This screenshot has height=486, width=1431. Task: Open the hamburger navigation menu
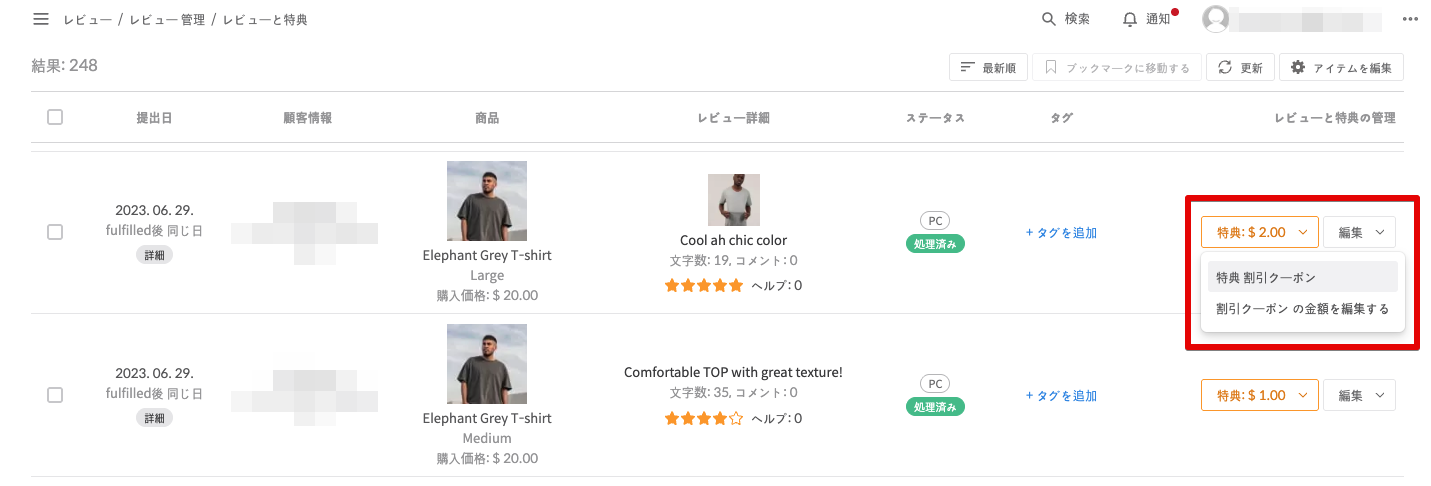(x=41, y=19)
